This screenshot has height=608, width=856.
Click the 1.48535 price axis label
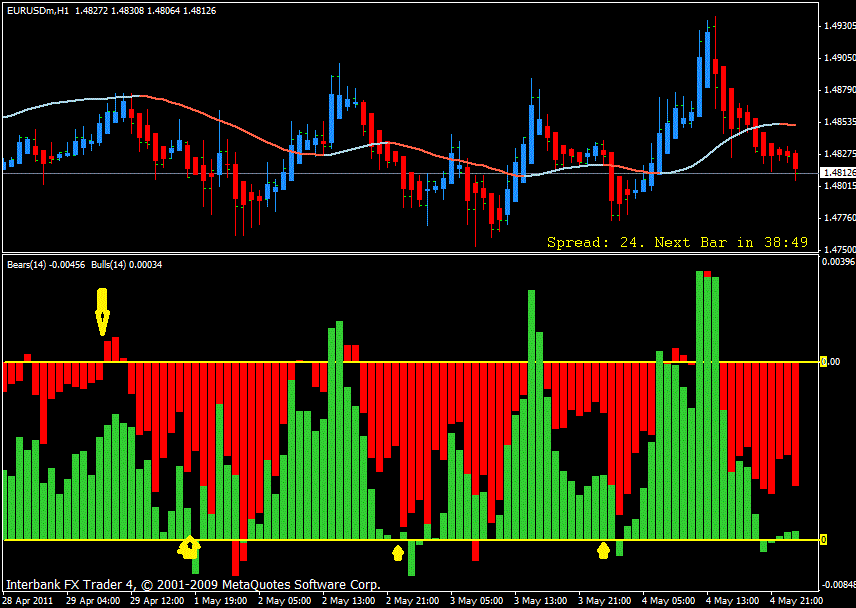tap(840, 121)
